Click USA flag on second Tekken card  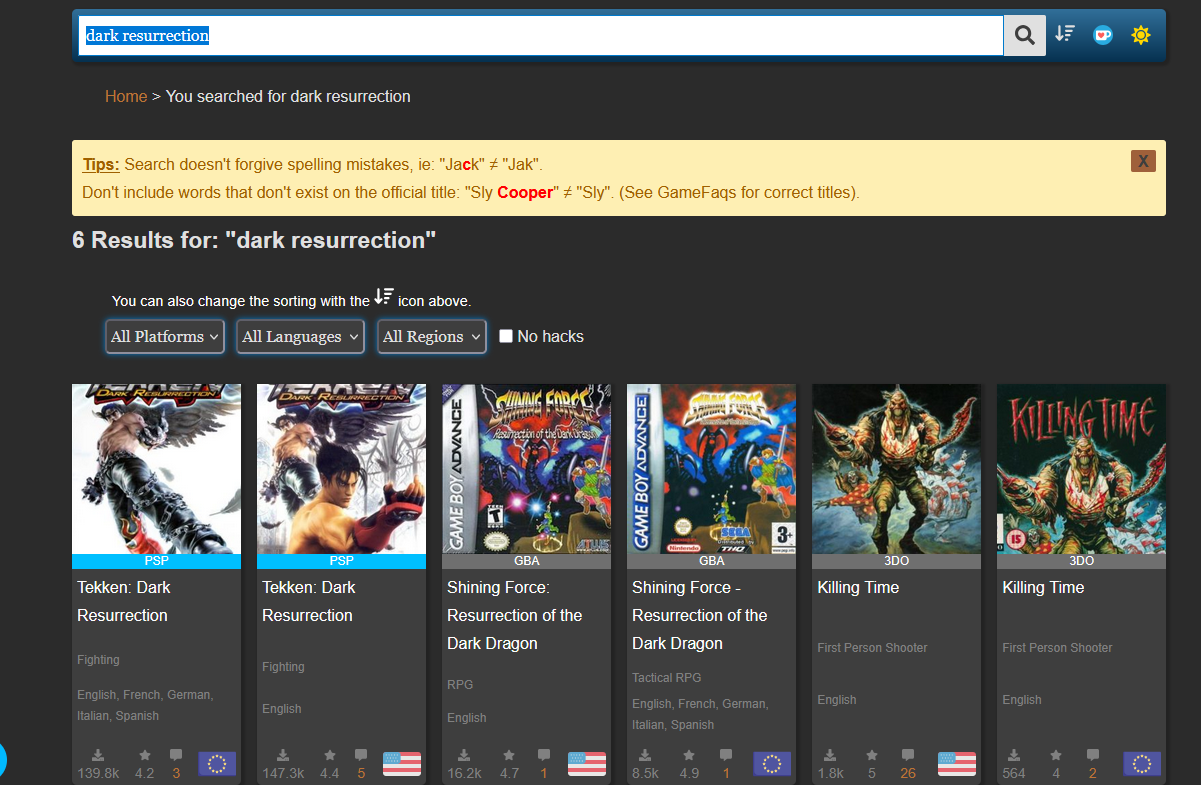(x=402, y=764)
